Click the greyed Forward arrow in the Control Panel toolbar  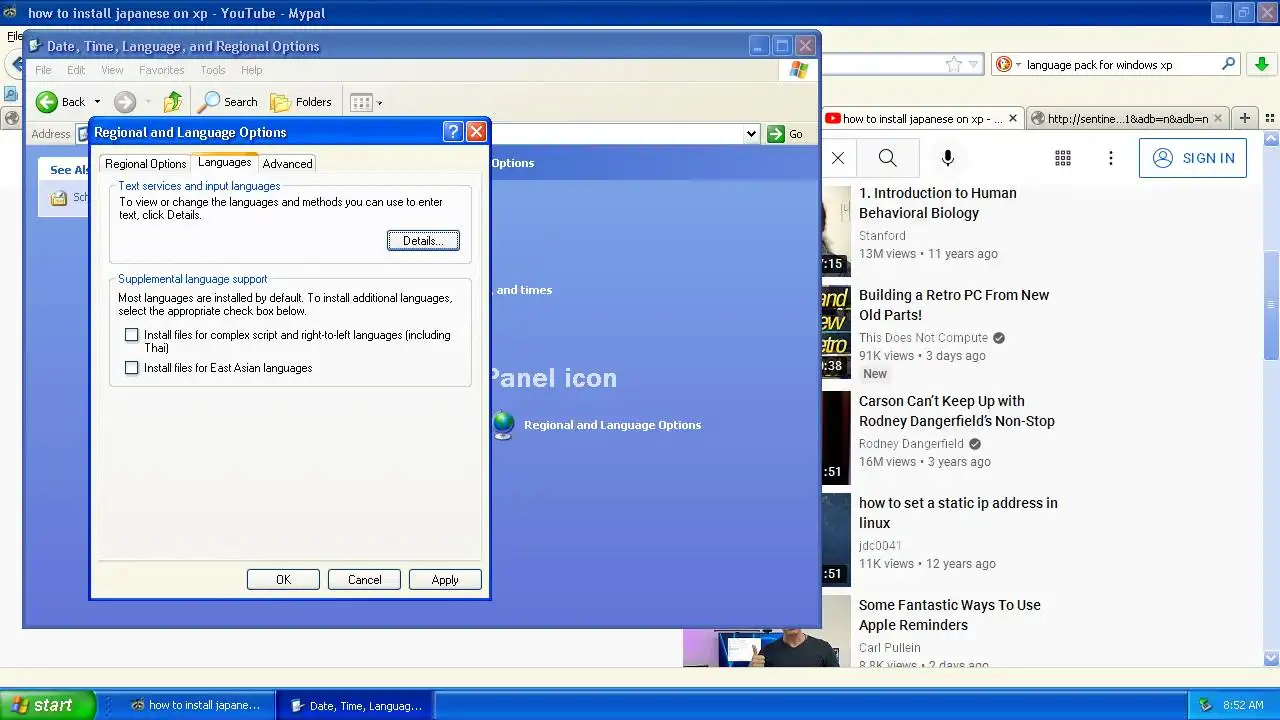pos(125,102)
